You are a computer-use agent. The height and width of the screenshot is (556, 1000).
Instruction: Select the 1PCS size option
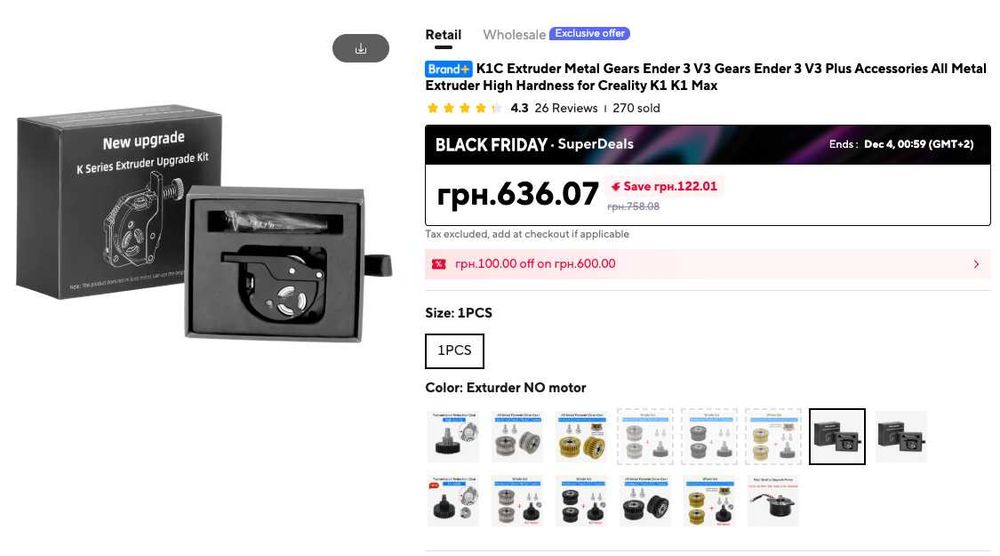[454, 351]
